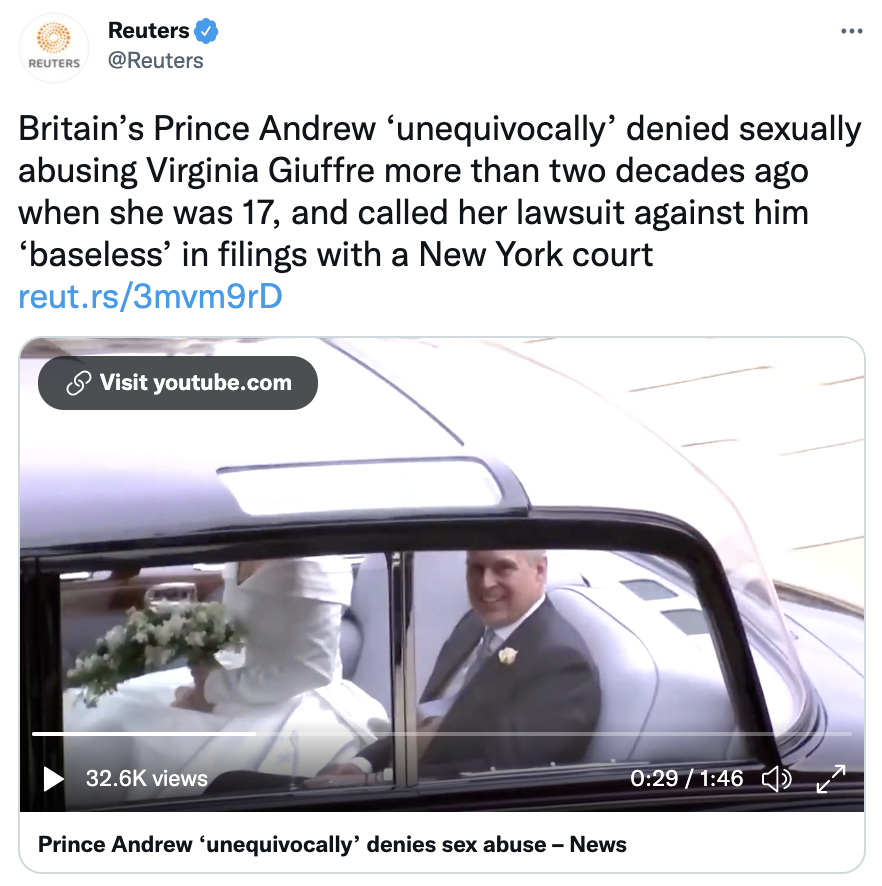Click the Visit youtube.com button
Image resolution: width=882 pixels, height=886 pixels.
[178, 383]
